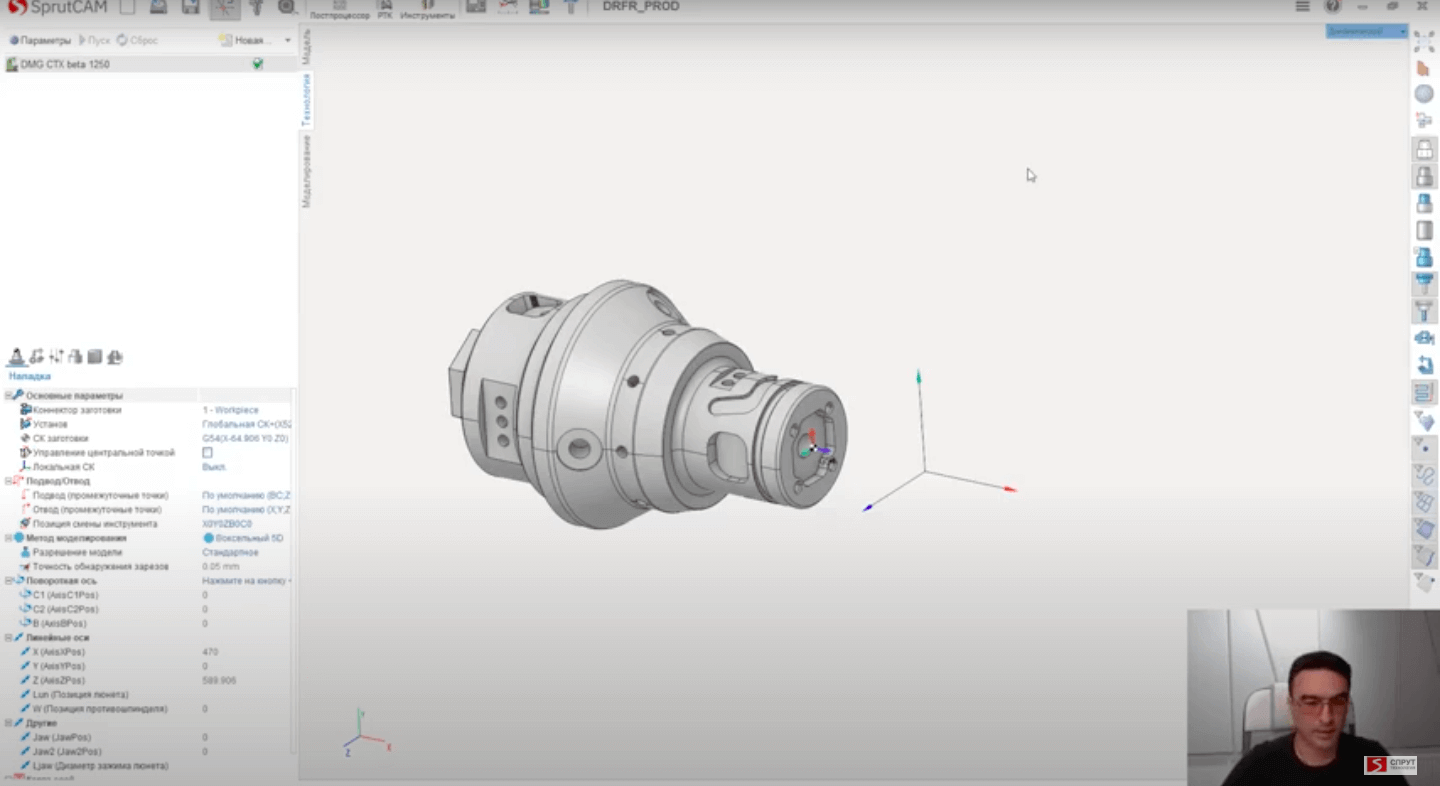Click the second parameter tab icon in Наладка row

[x=36, y=357]
